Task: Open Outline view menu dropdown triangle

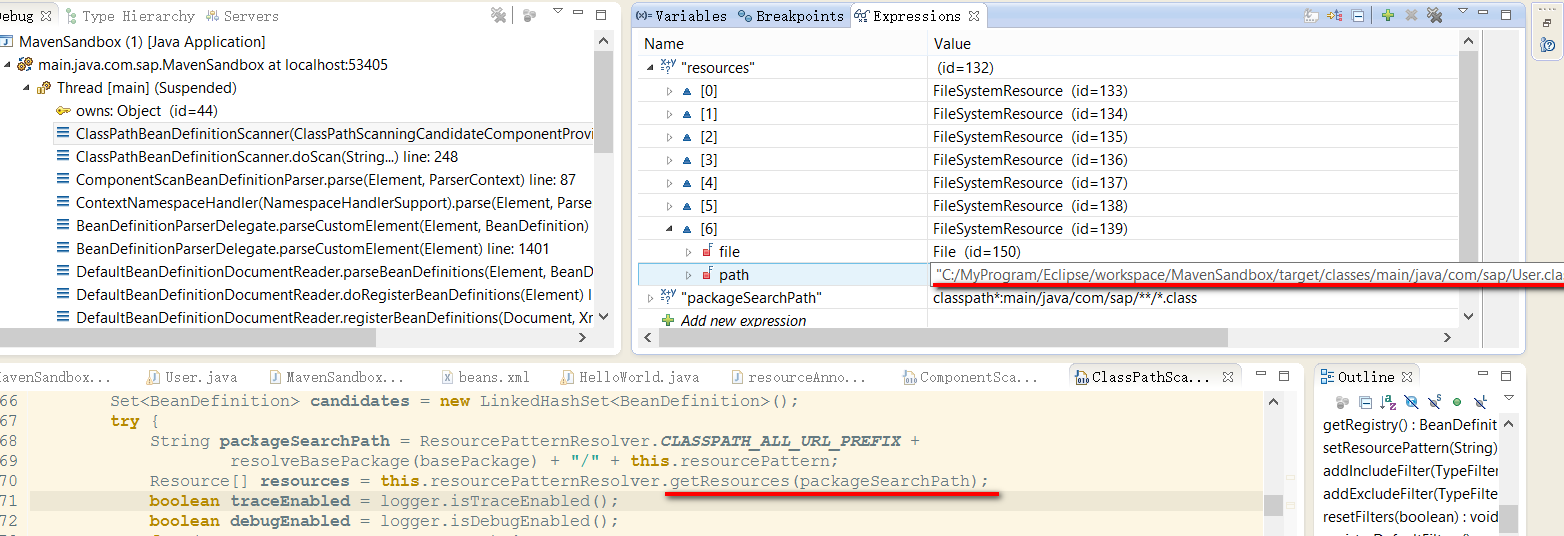Action: pyautogui.click(x=1508, y=398)
